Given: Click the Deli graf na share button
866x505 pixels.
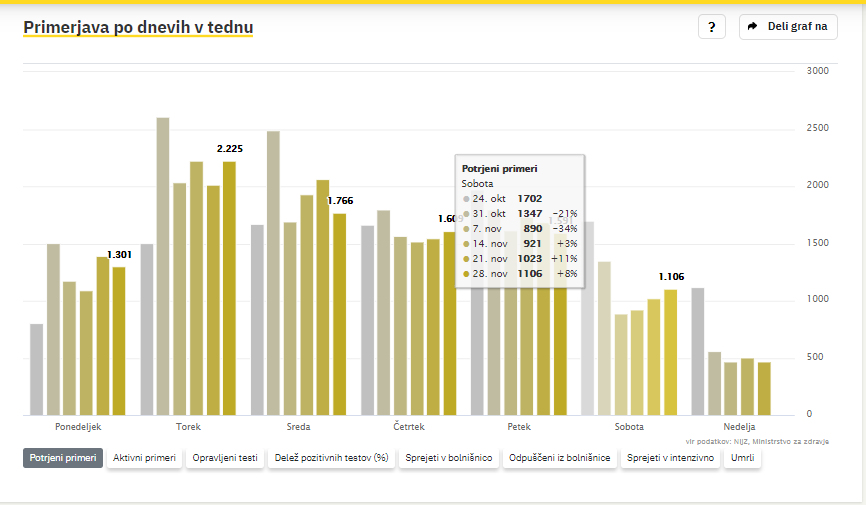Looking at the screenshot, I should click(x=788, y=27).
